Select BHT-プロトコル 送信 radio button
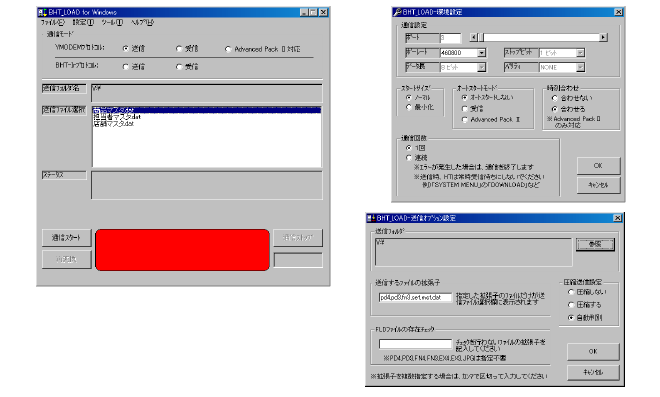This screenshot has height=397, width=660. pyautogui.click(x=125, y=67)
